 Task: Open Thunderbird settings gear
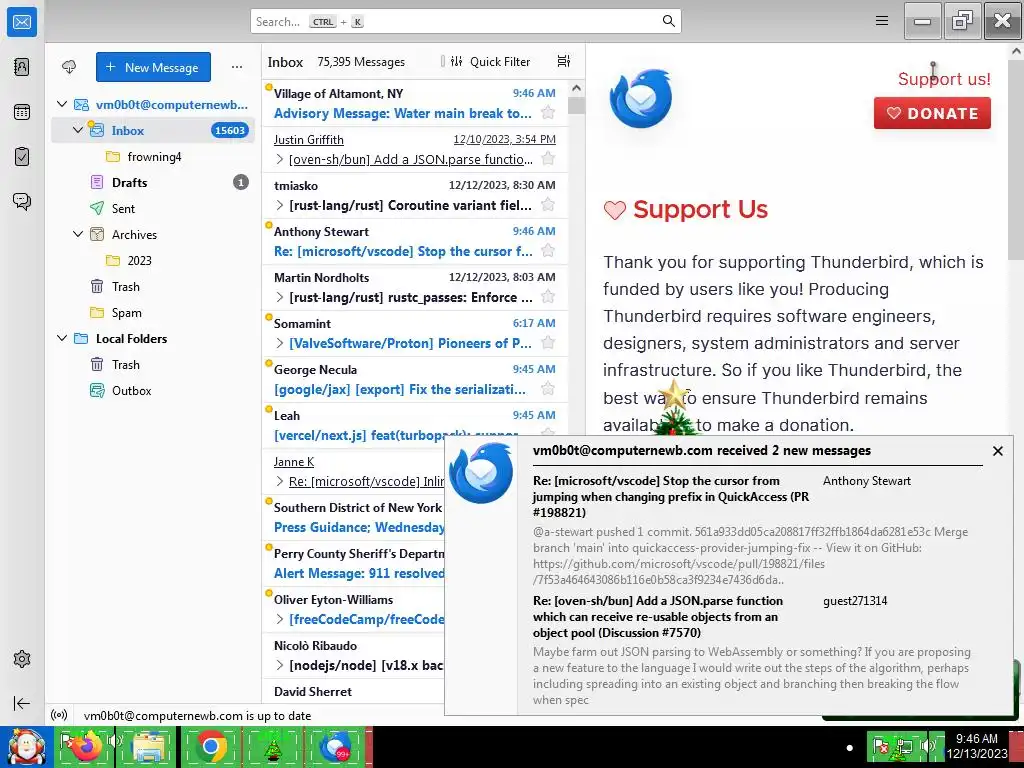click(x=22, y=659)
